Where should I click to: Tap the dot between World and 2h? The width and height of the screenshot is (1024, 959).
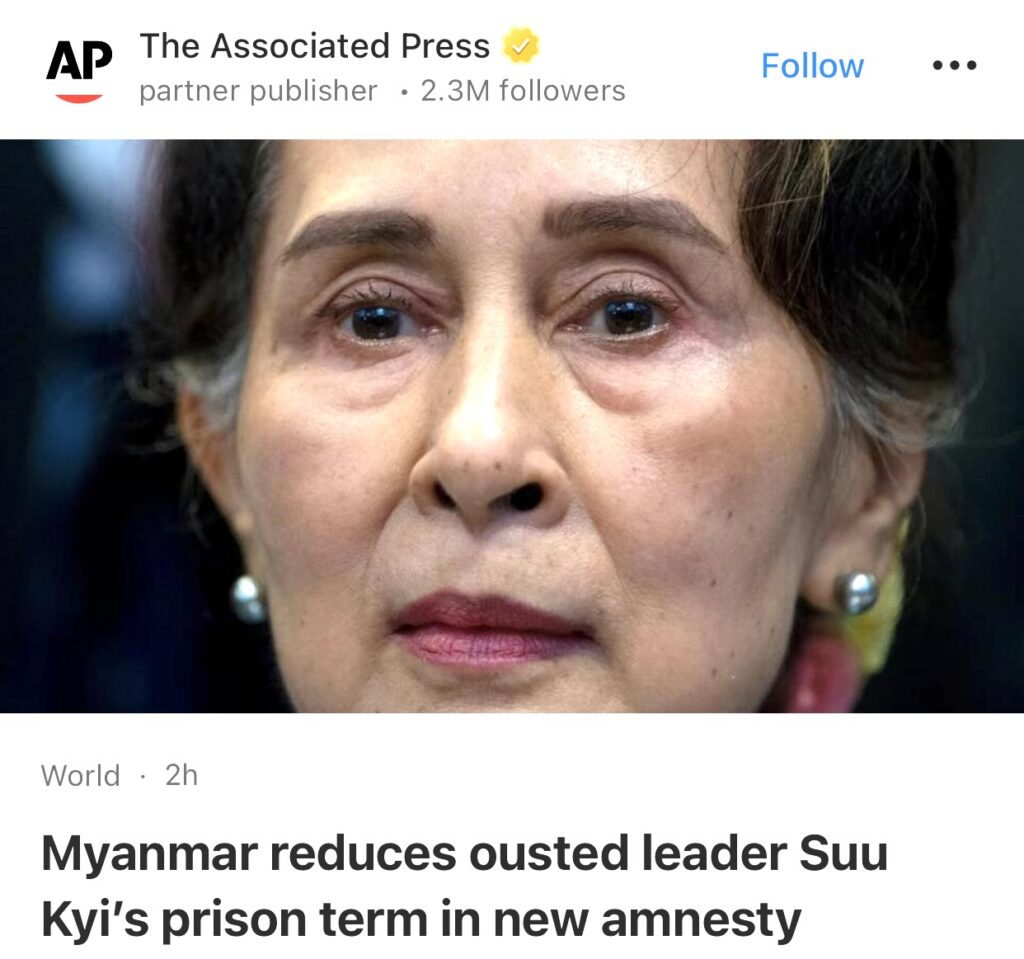point(143,776)
